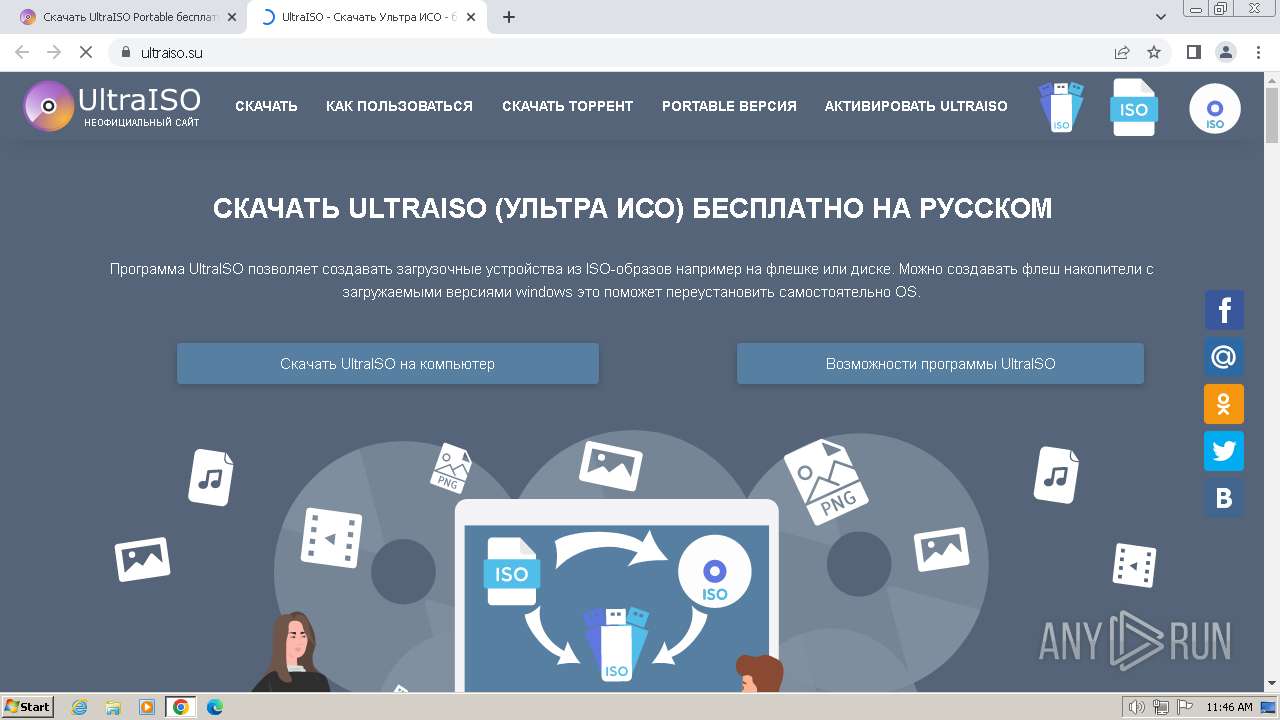The image size is (1280, 720).
Task: Launch Microsoft Edge from the taskbar
Action: click(x=215, y=707)
